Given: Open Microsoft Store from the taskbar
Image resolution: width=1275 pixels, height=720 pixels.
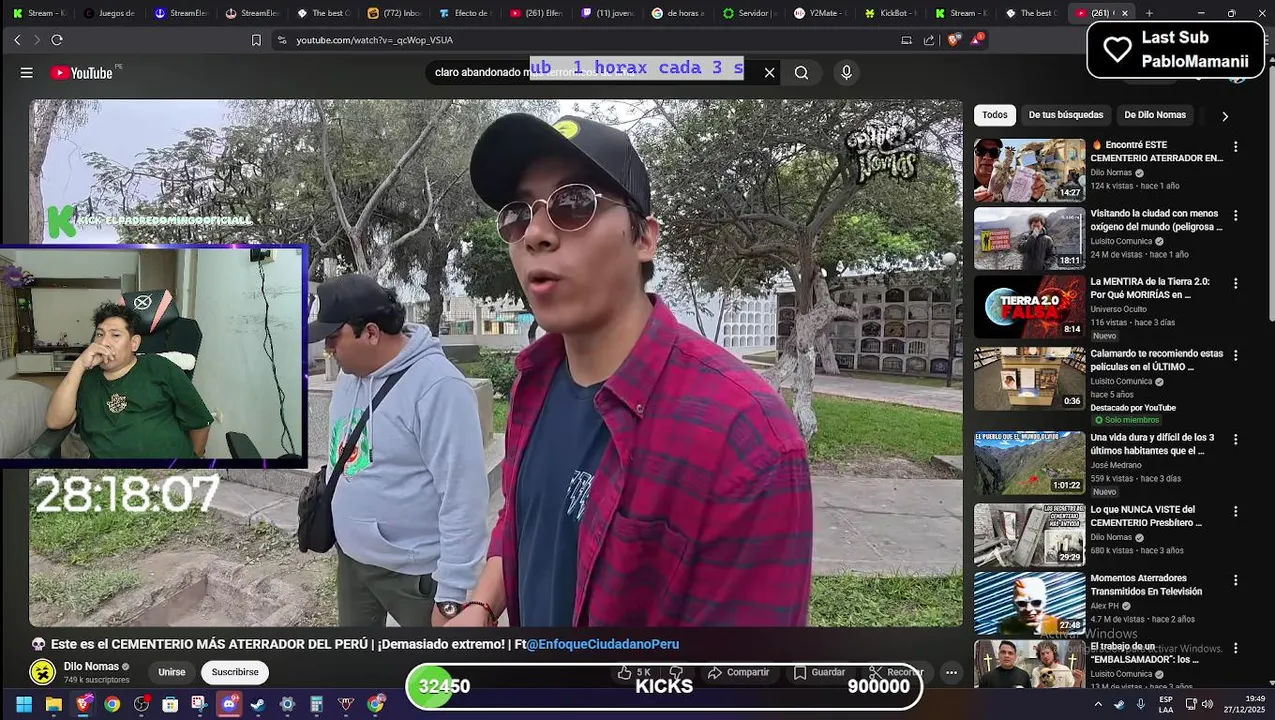Looking at the screenshot, I should point(170,705).
